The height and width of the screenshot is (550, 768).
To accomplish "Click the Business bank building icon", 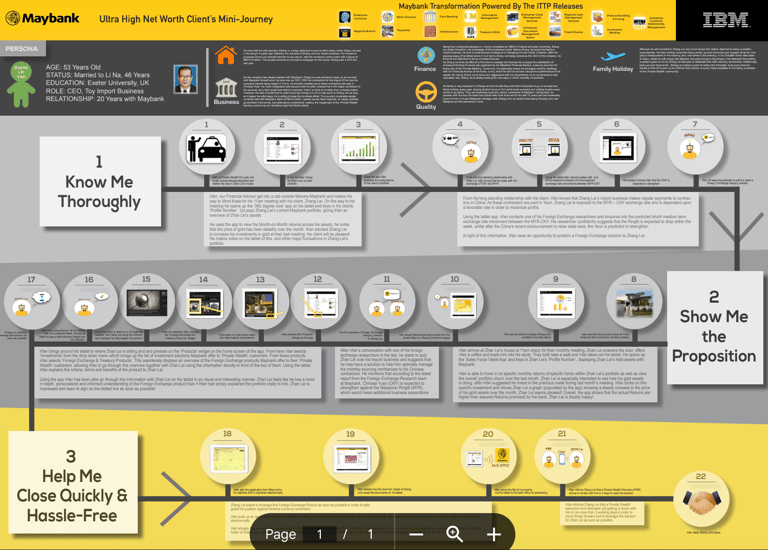I will coord(226,88).
